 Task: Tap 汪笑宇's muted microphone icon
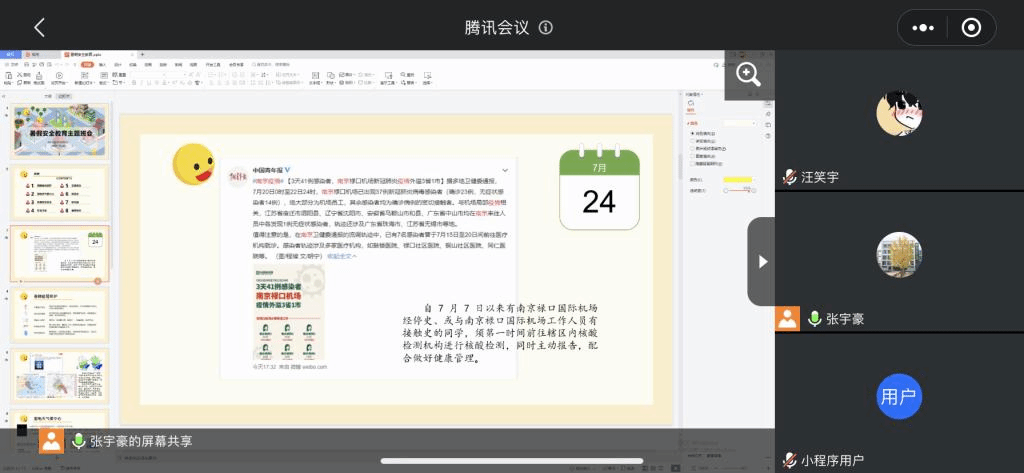(790, 176)
